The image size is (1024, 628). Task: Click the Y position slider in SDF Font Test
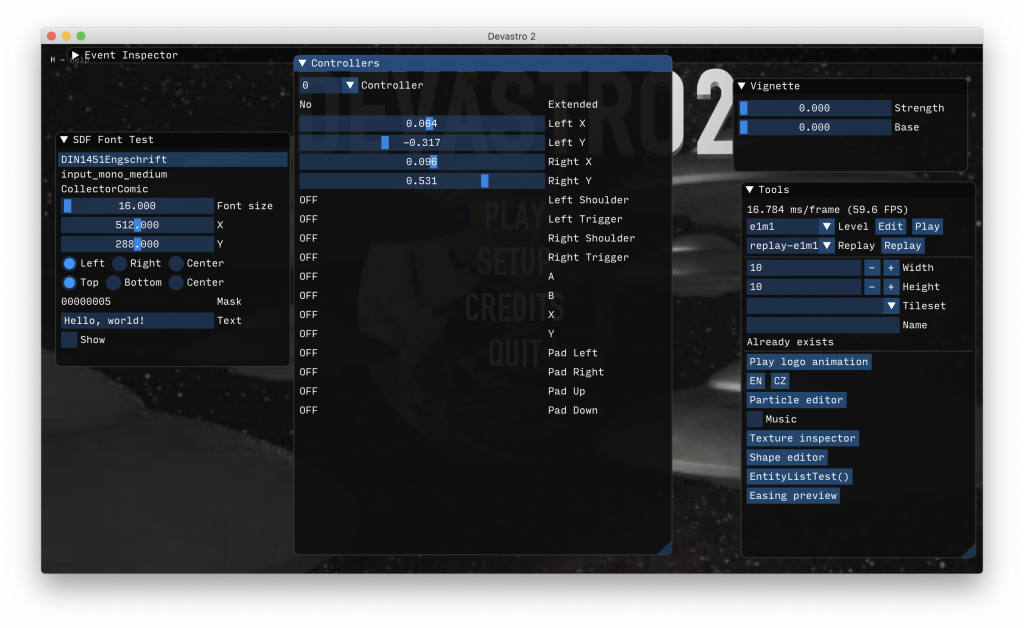click(x=137, y=244)
